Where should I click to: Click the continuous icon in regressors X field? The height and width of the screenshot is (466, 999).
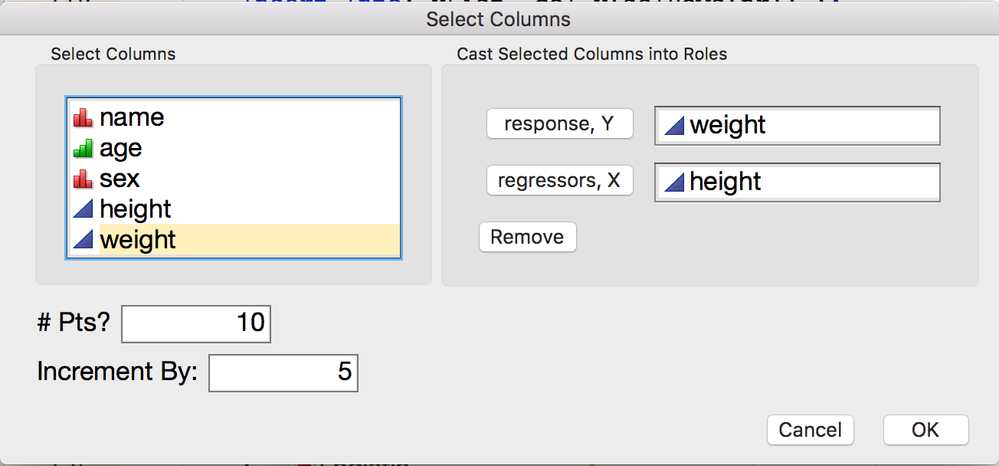[x=674, y=182]
